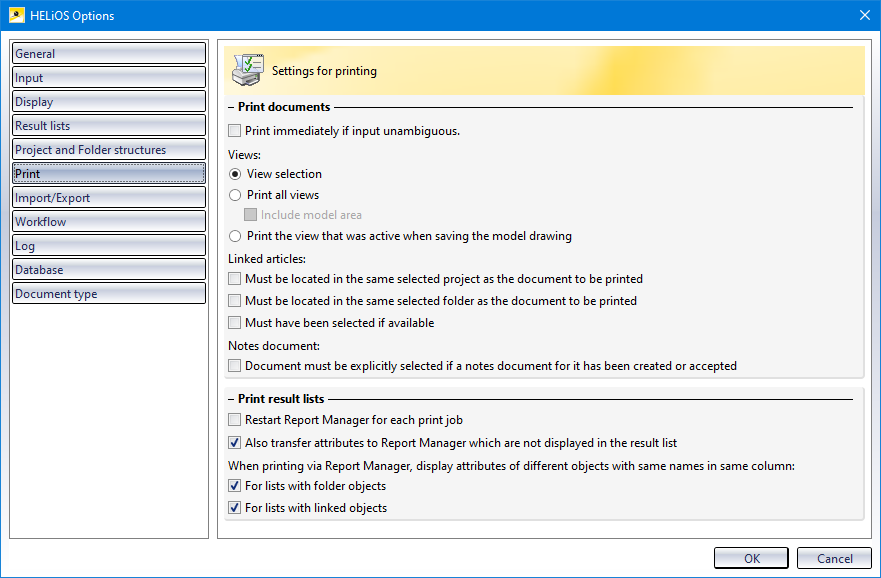The width and height of the screenshot is (881, 578).
Task: Switch to Document type settings
Action: (109, 294)
